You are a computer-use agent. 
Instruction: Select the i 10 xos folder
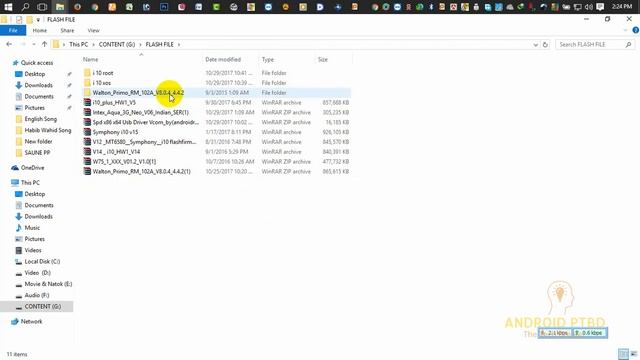pyautogui.click(x=102, y=83)
